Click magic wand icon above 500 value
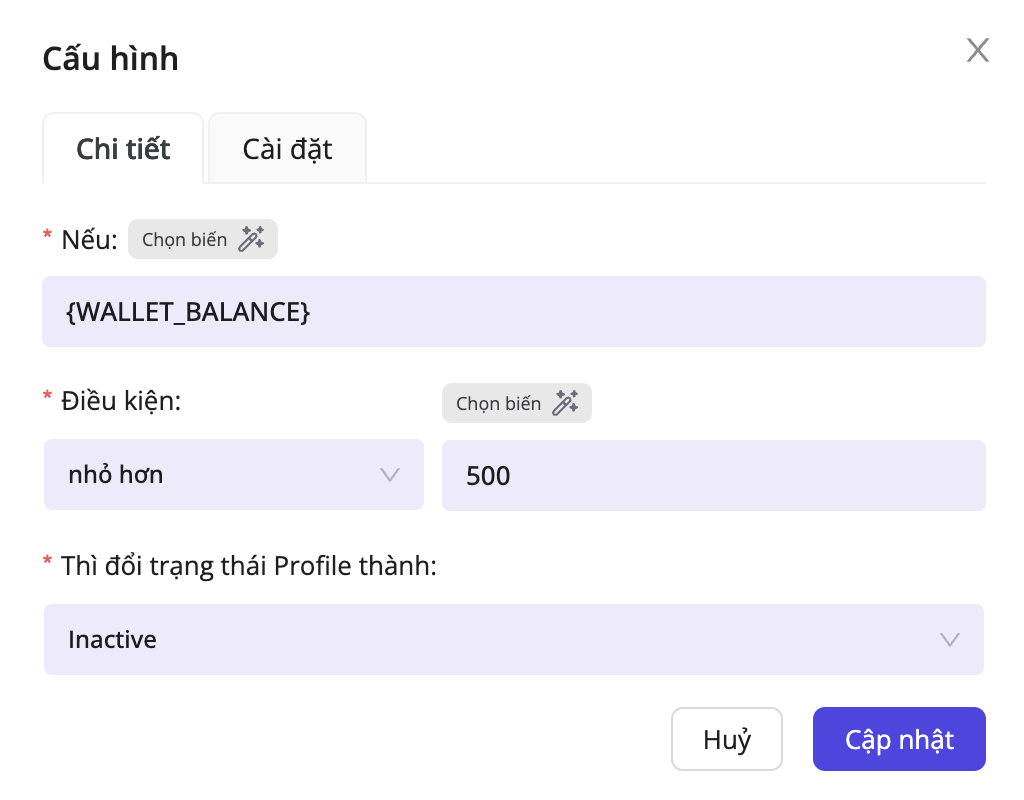Screen dimensions: 1024x800 click(565, 403)
